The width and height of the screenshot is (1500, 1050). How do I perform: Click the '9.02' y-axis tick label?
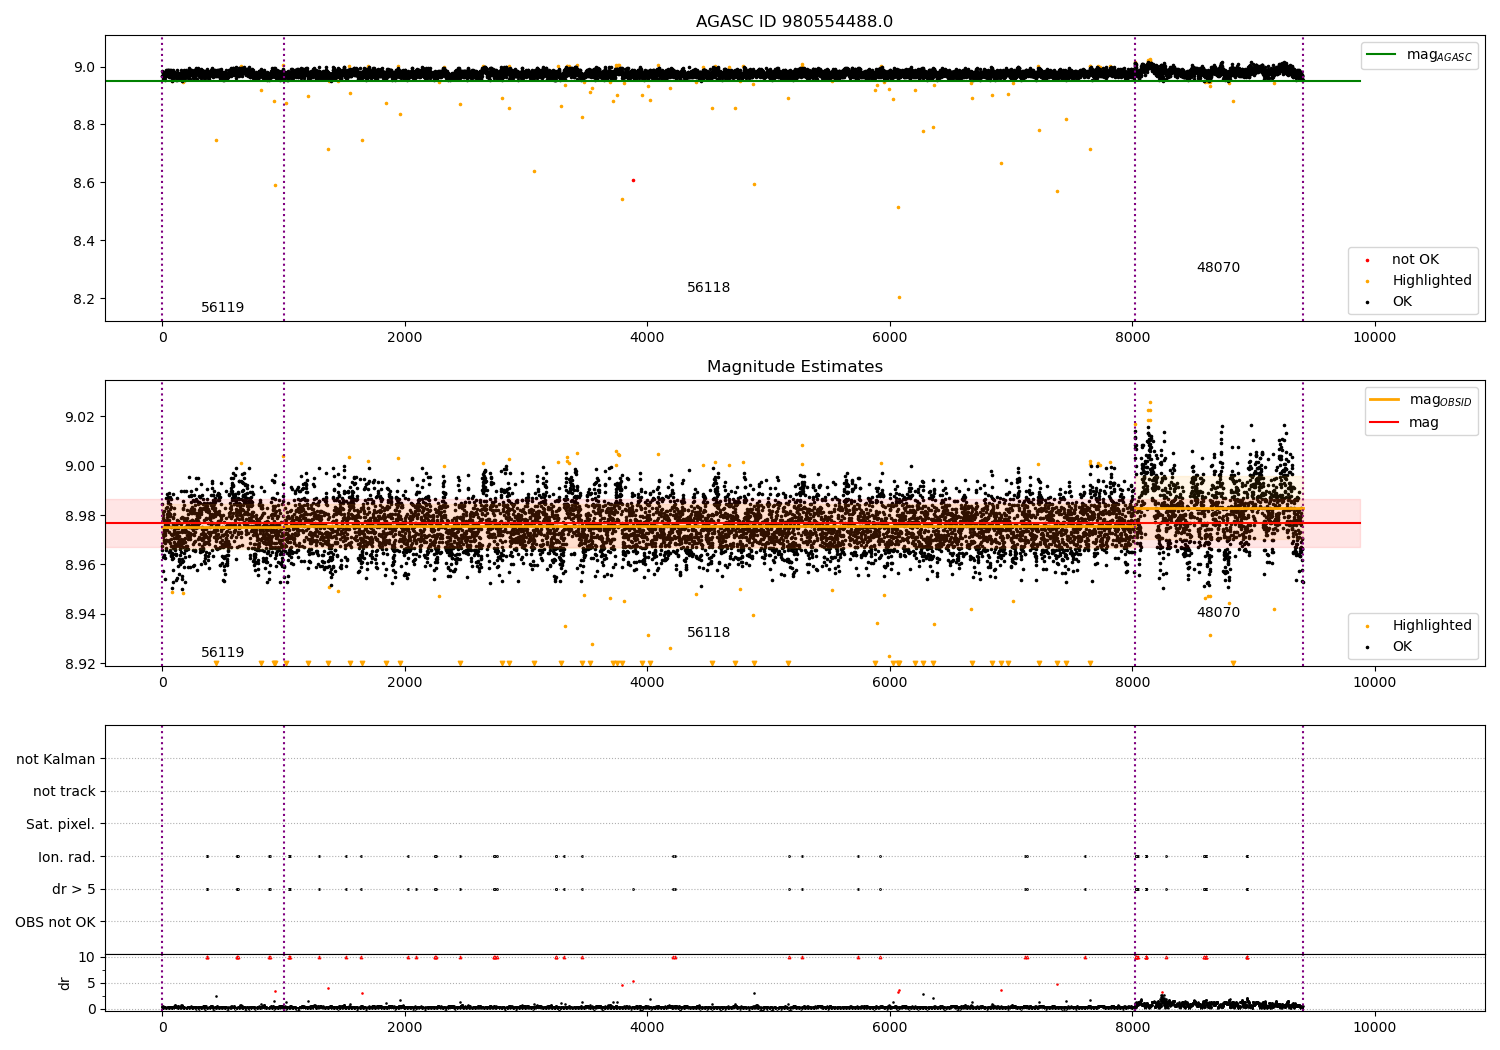pyautogui.click(x=80, y=417)
